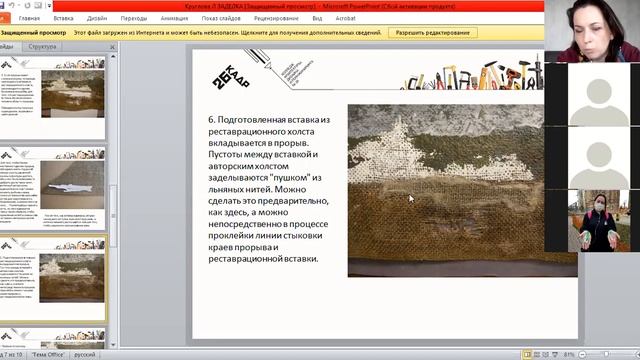Click the 'русский' language indicator
640x360 pixels.
click(85, 355)
